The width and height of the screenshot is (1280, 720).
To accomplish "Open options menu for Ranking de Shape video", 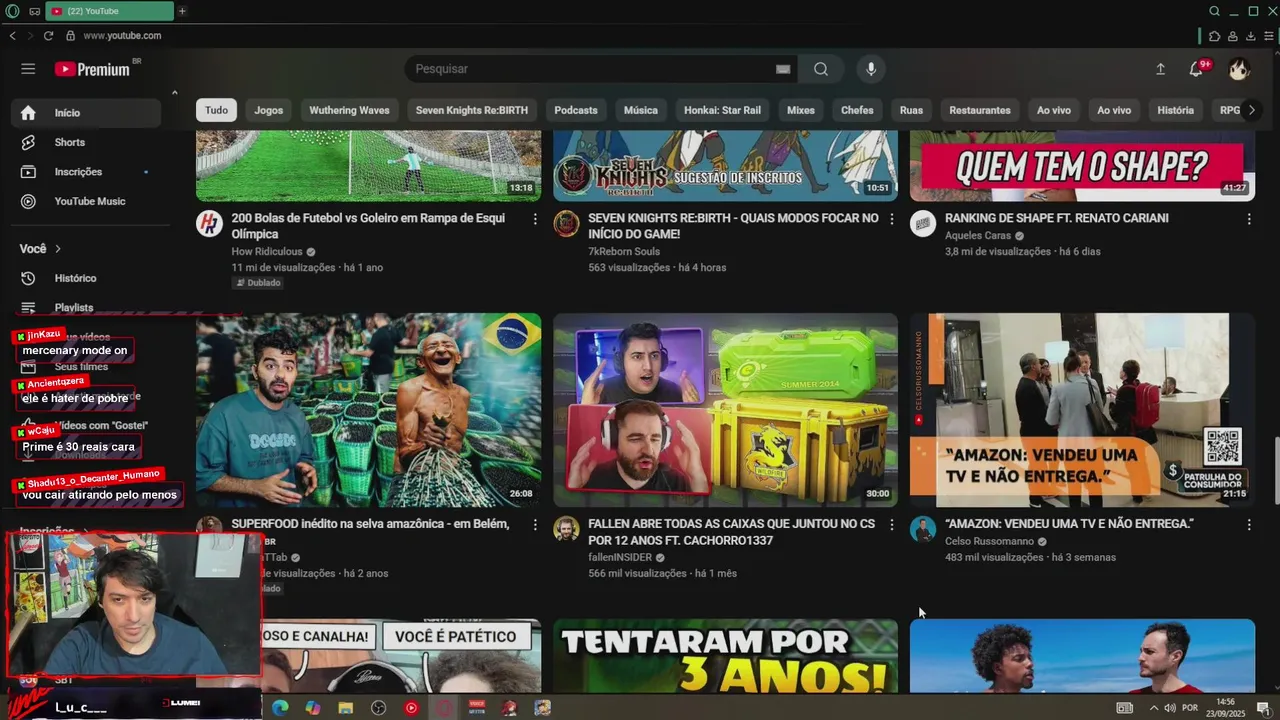I will point(1249,218).
